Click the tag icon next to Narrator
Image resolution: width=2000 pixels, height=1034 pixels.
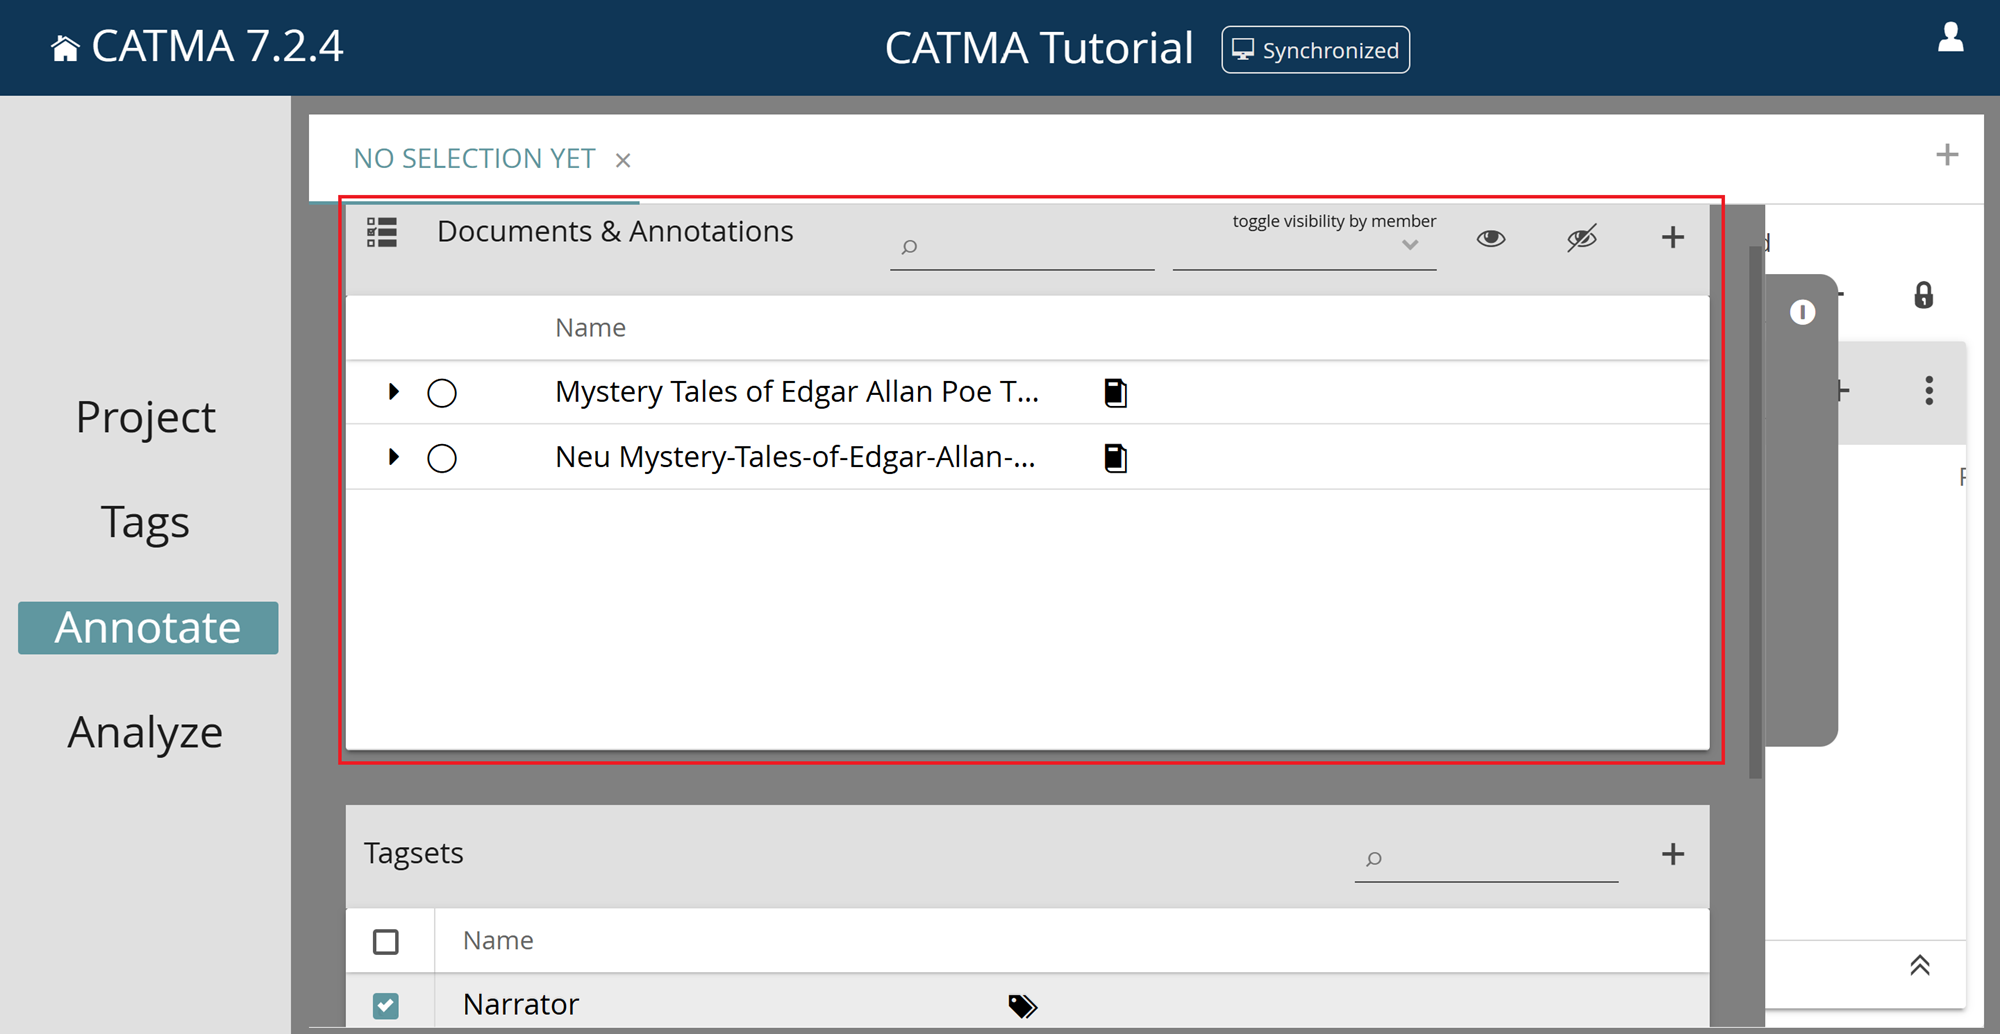[x=1022, y=1005]
